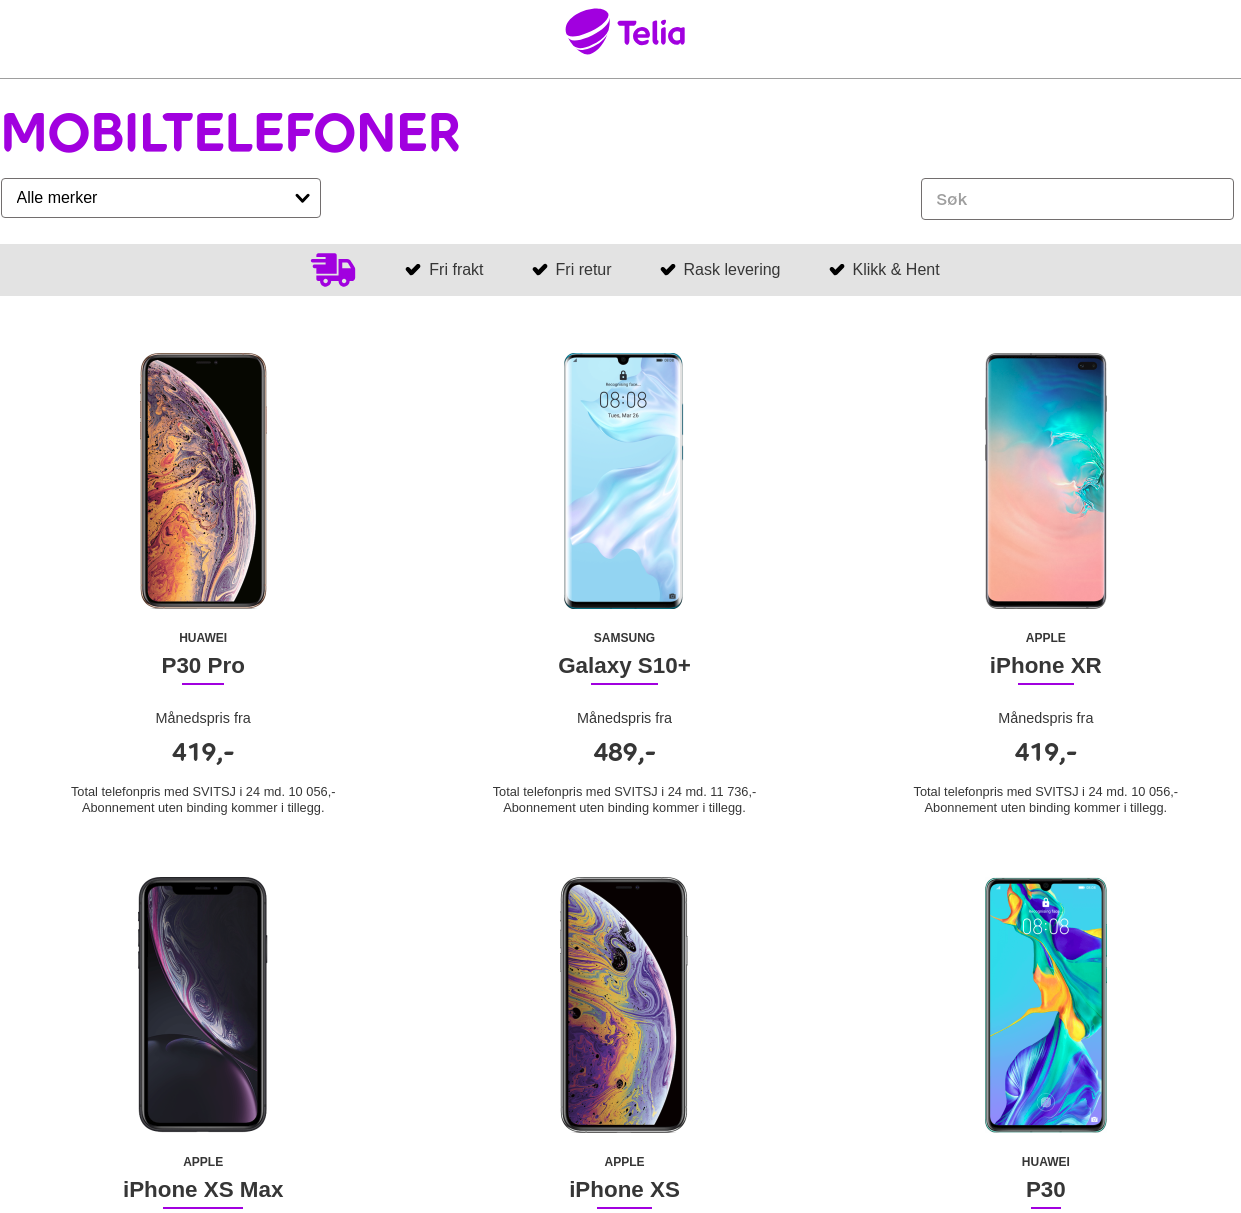Viewport: 1241px width, 1213px height.
Task: Click the Klikk & Hent text
Action: point(896,270)
